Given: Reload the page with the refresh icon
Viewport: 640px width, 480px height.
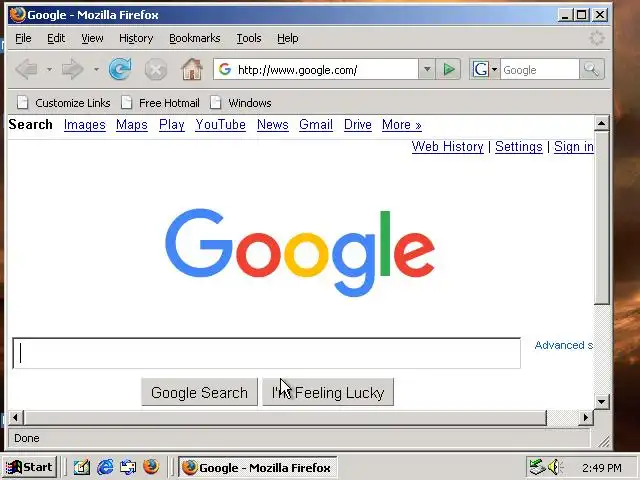Looking at the screenshot, I should [120, 69].
